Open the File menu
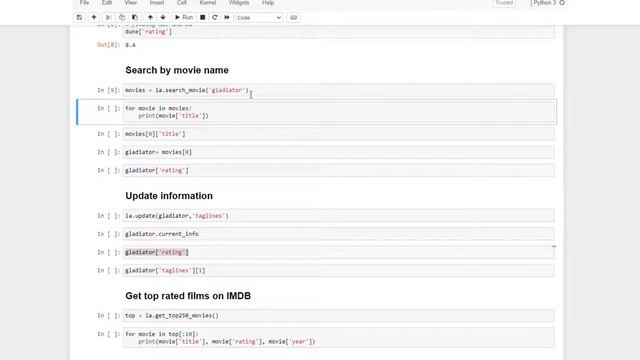 pyautogui.click(x=84, y=3)
